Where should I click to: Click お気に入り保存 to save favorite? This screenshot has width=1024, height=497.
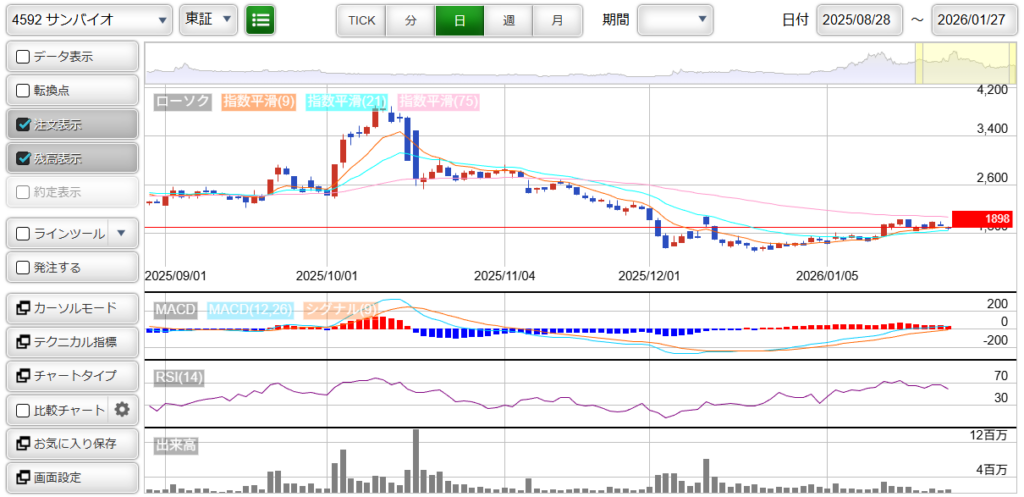pyautogui.click(x=71, y=443)
